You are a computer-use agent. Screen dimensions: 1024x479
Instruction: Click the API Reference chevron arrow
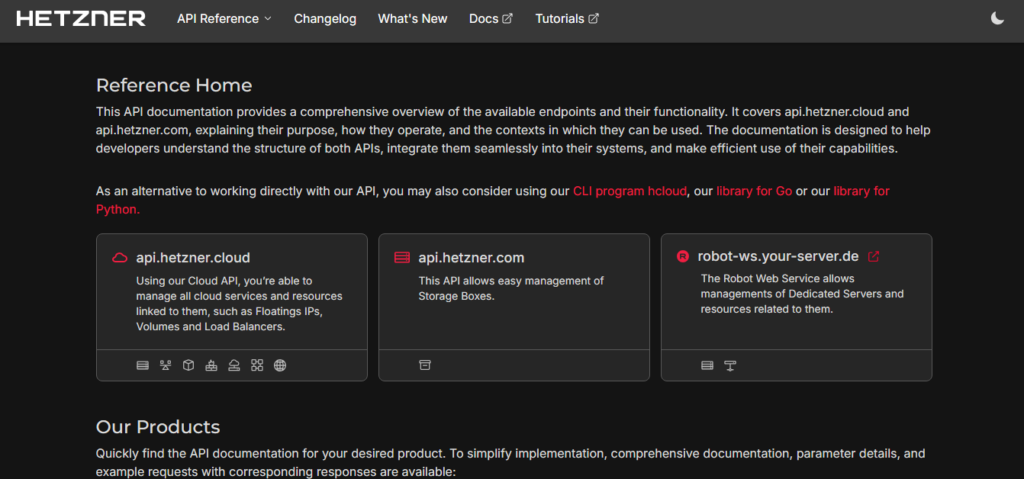(267, 19)
